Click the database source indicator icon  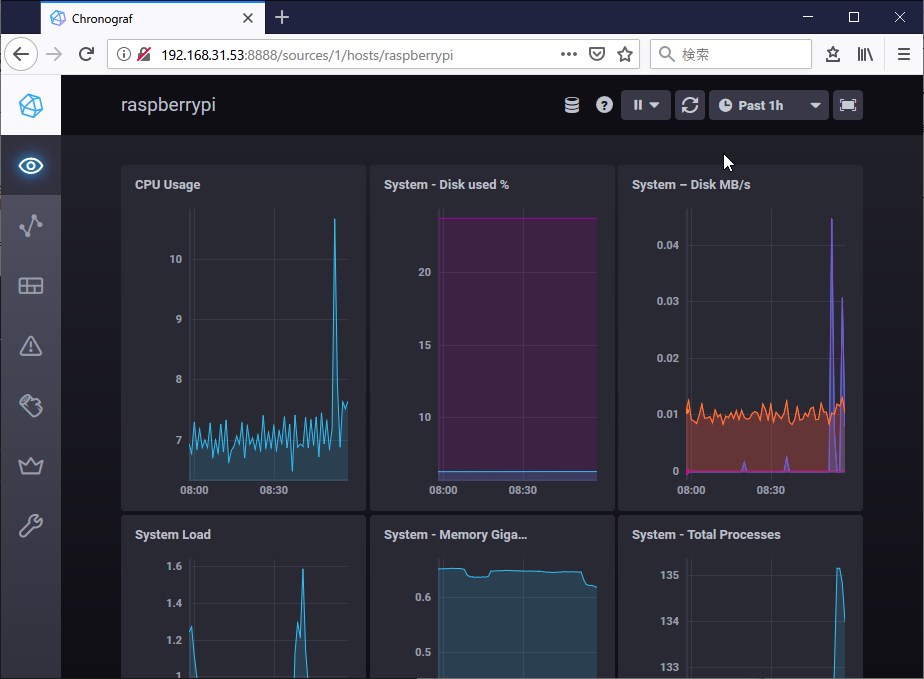coord(572,105)
